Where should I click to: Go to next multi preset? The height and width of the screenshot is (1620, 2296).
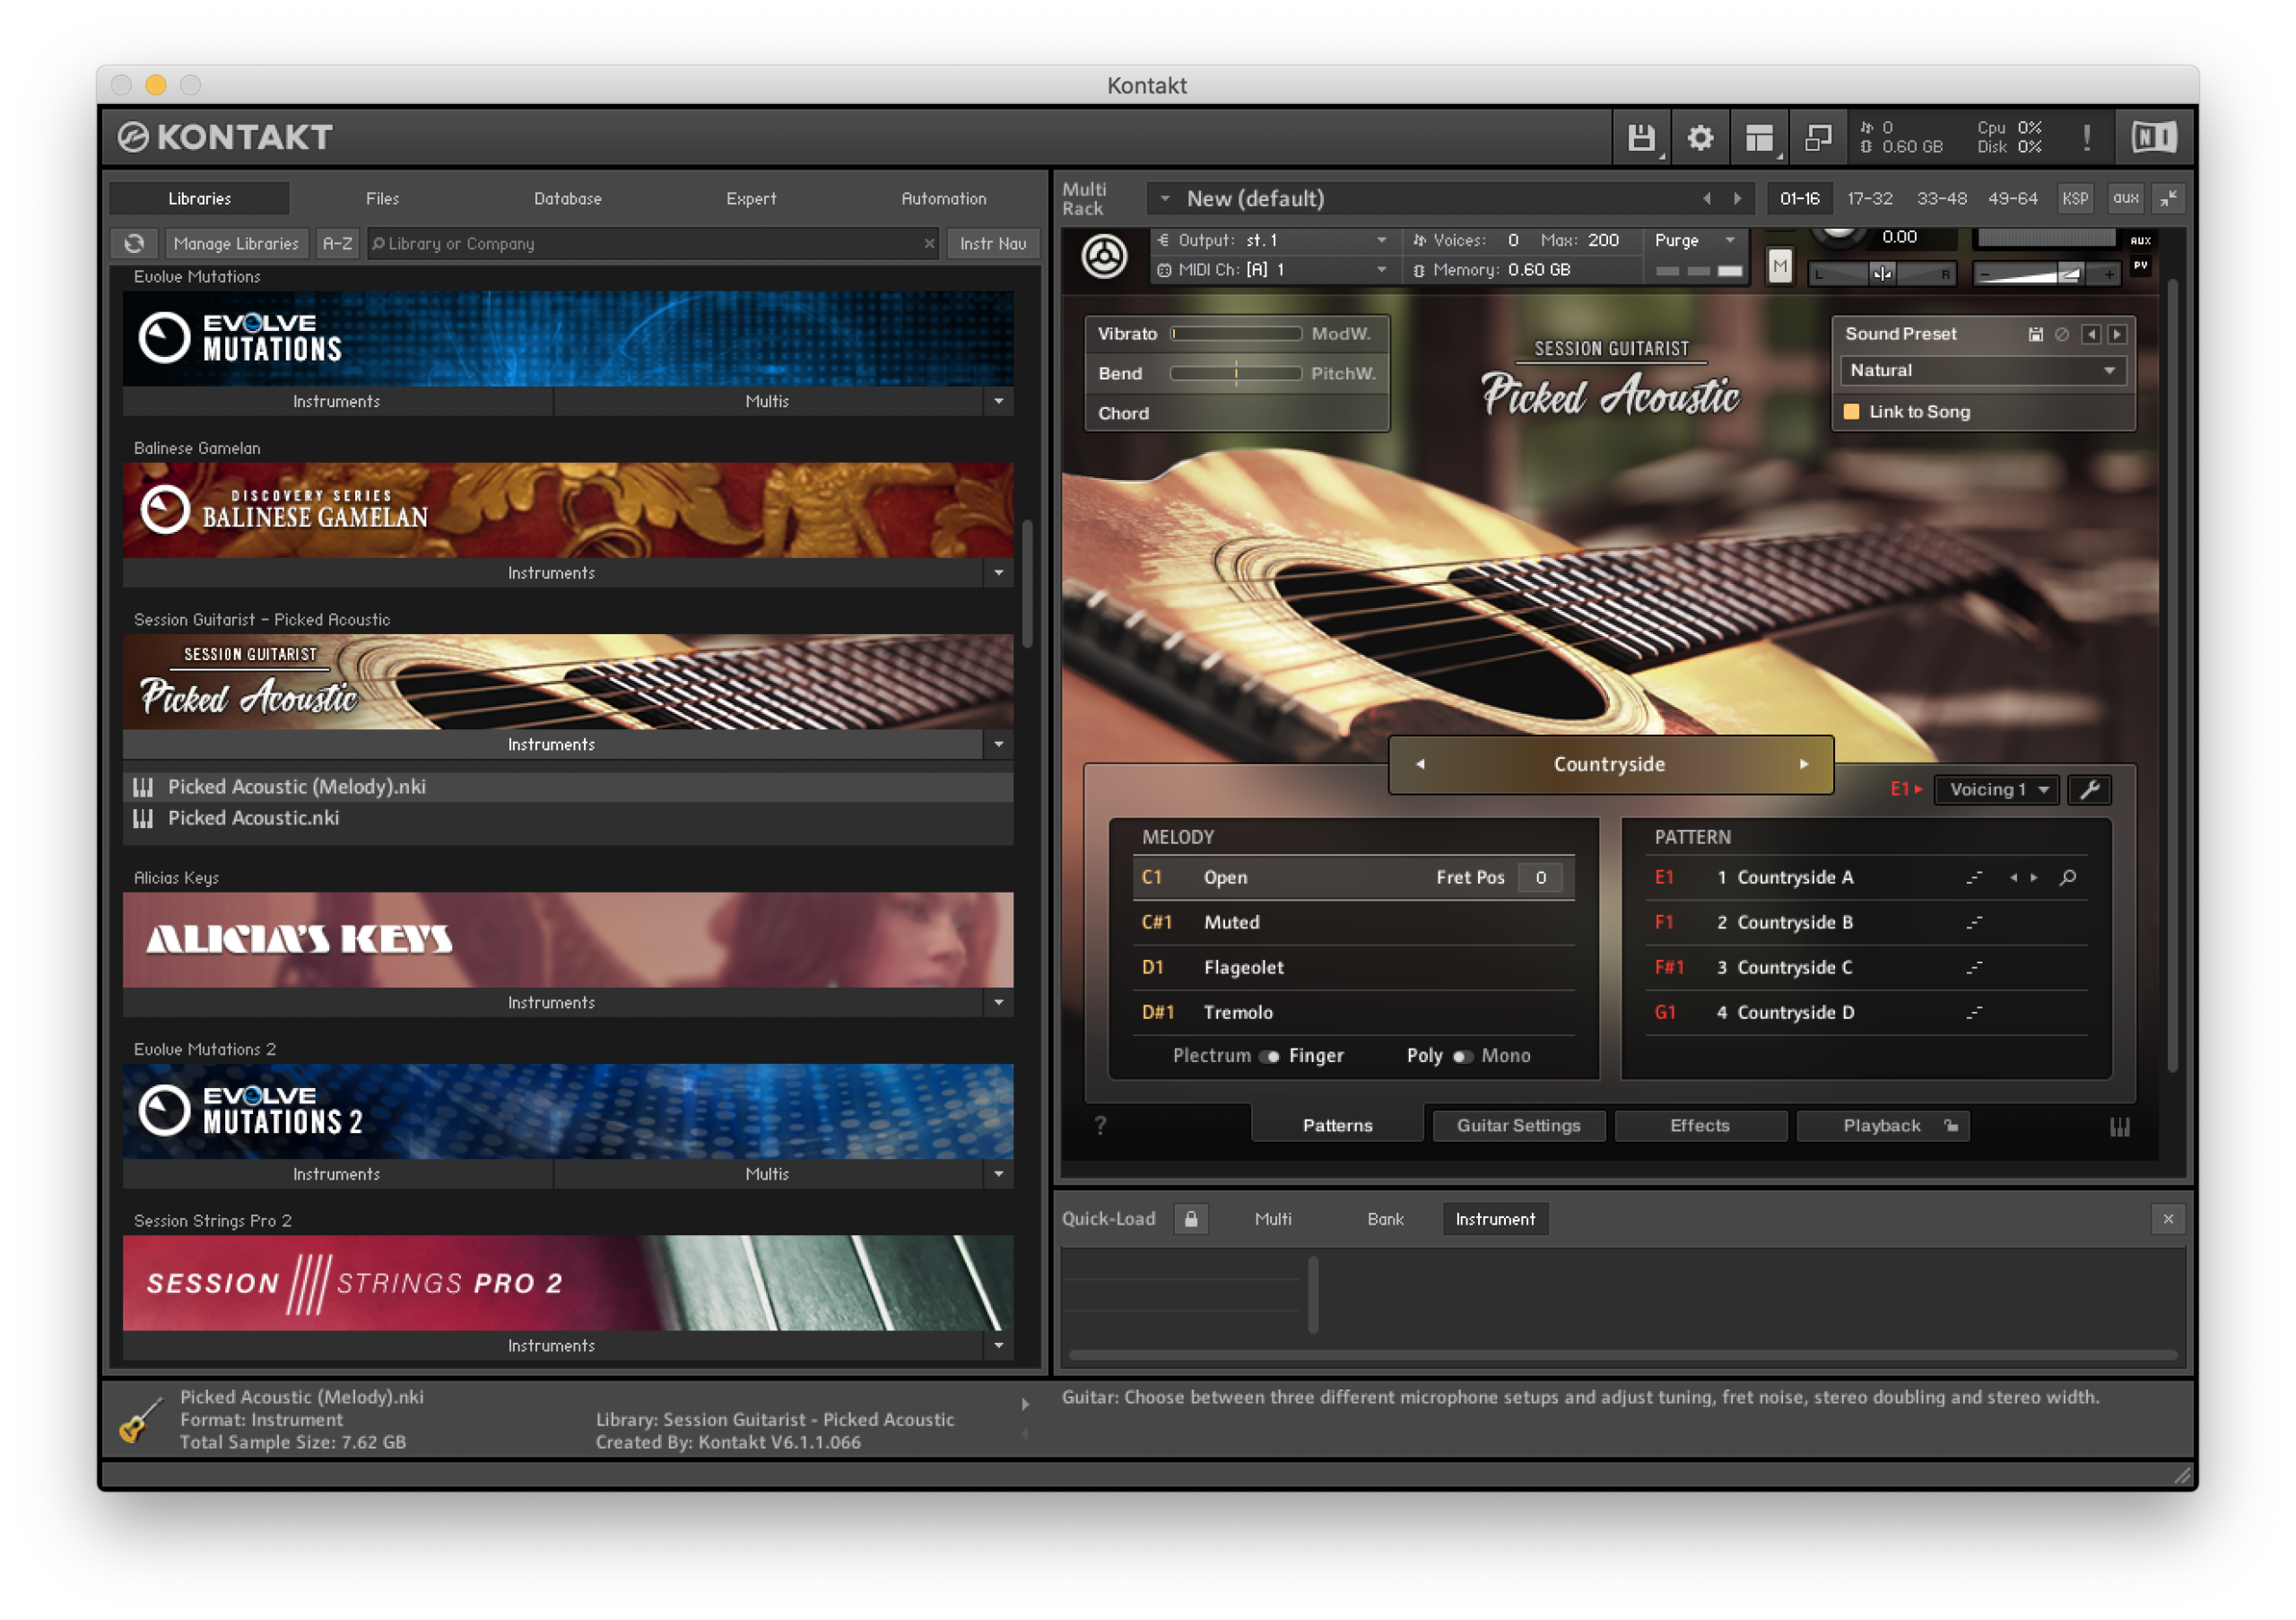coord(1738,199)
